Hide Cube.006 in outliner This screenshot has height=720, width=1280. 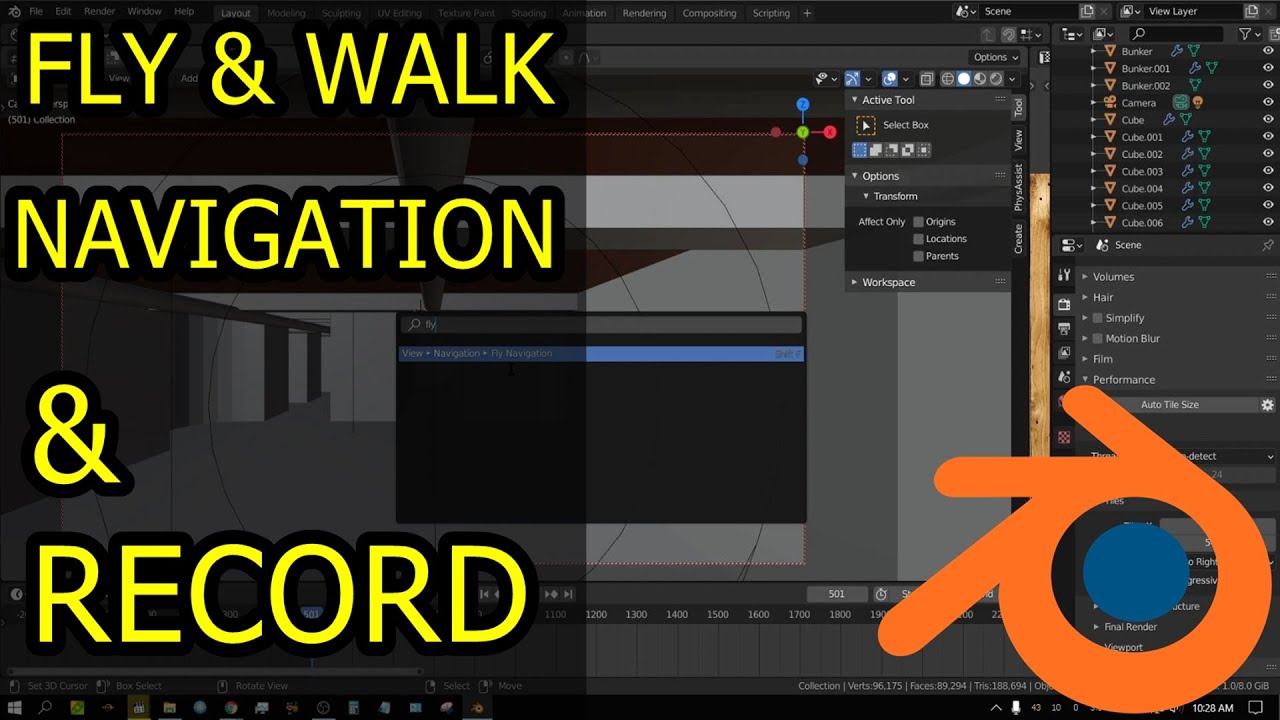[x=1268, y=222]
